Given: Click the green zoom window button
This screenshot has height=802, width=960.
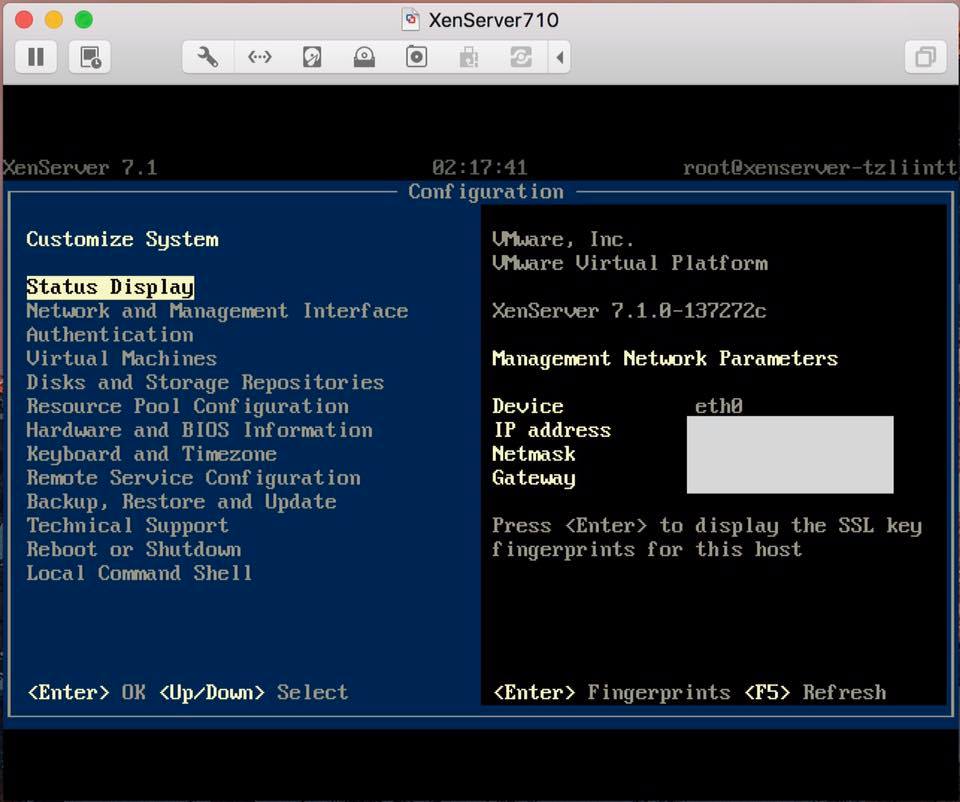Looking at the screenshot, I should [84, 20].
